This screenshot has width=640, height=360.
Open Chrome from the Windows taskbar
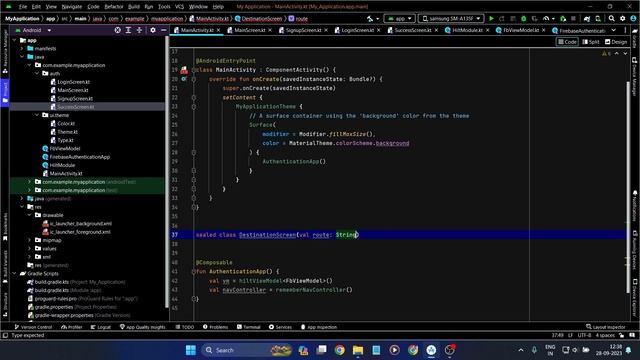(339, 350)
